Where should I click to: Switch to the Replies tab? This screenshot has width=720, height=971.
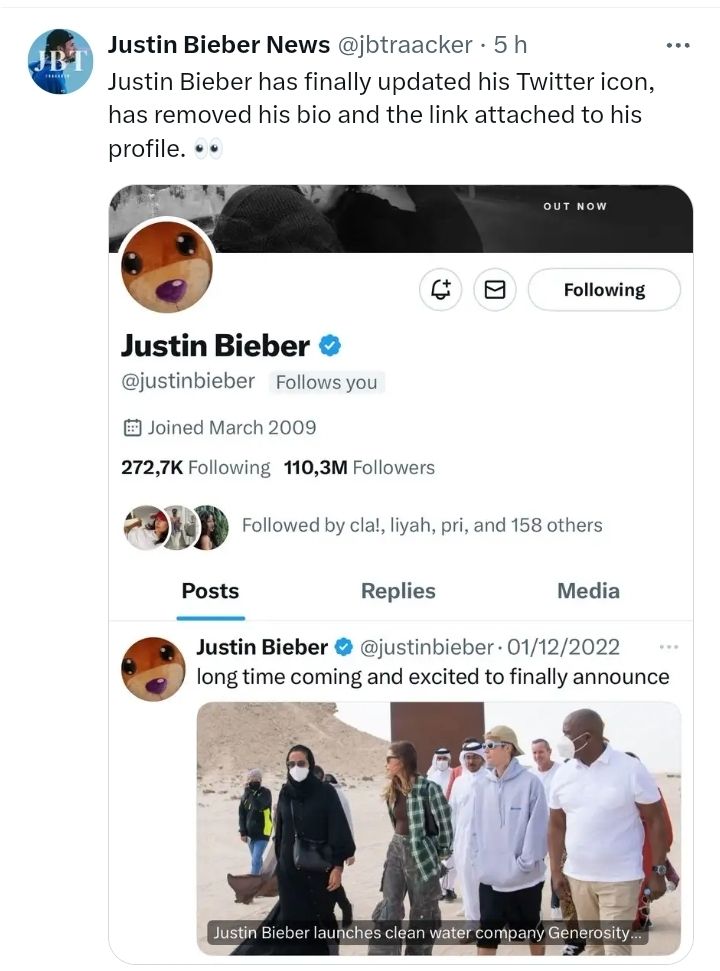[398, 591]
